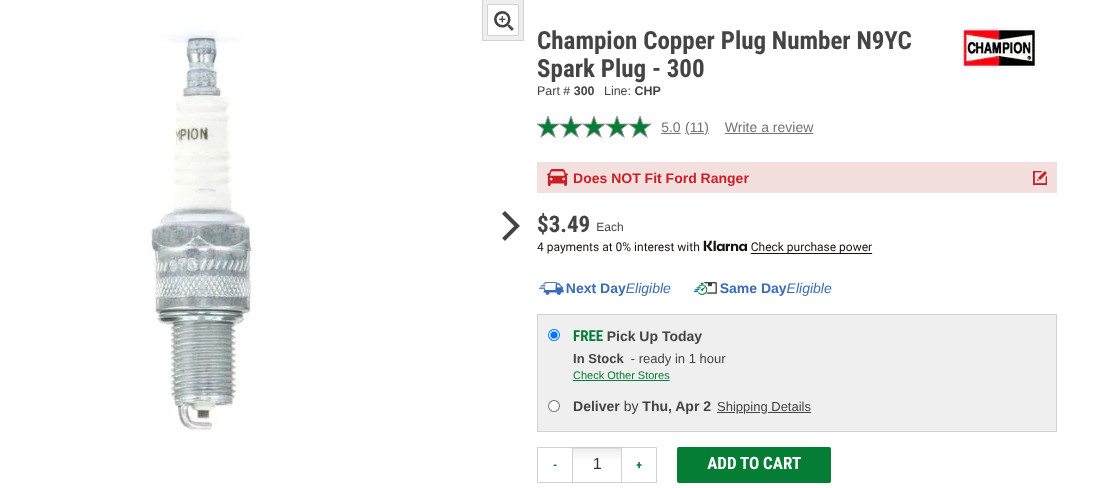Open the Write a review link
The height and width of the screenshot is (488, 1100).
click(768, 127)
